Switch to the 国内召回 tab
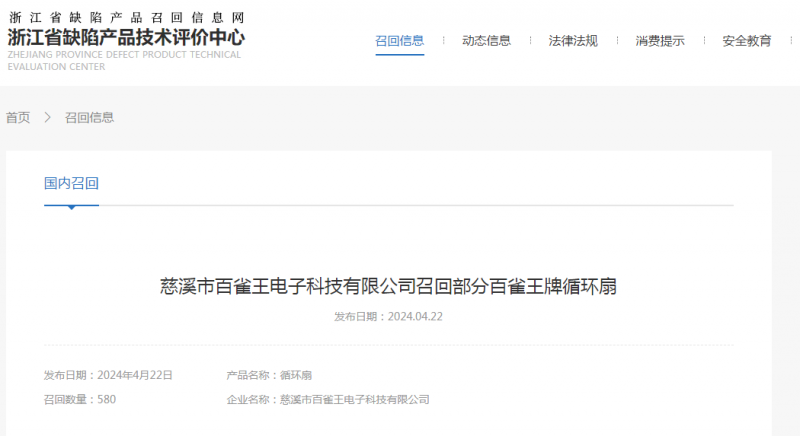 (71, 183)
